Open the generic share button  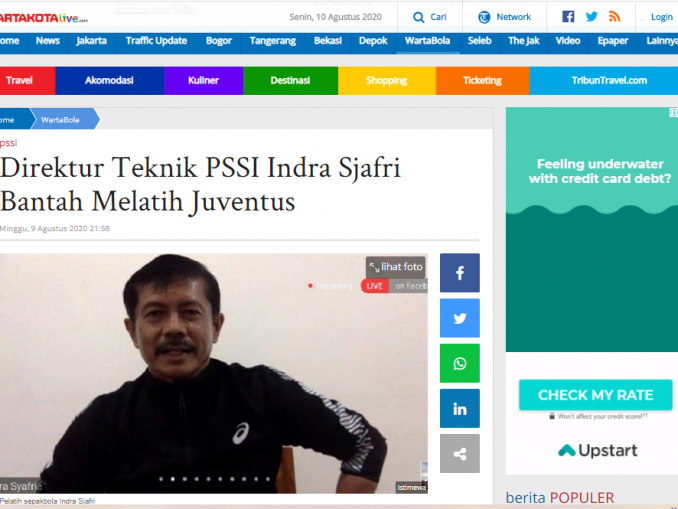tap(460, 454)
